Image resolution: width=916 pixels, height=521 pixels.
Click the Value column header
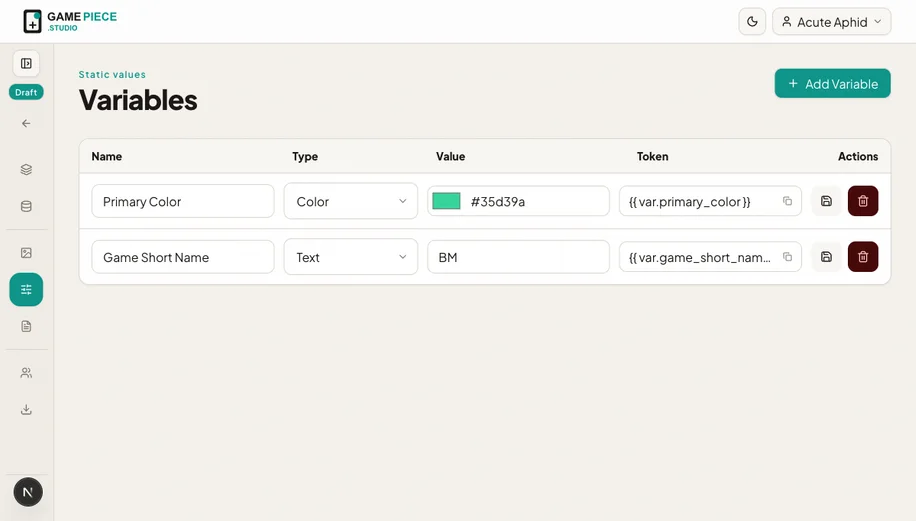coord(450,157)
